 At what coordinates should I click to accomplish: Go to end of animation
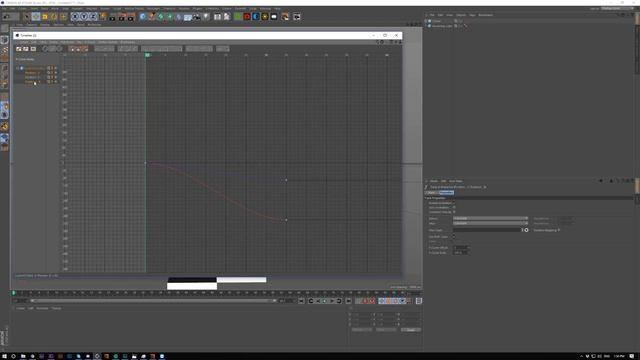click(x=348, y=301)
